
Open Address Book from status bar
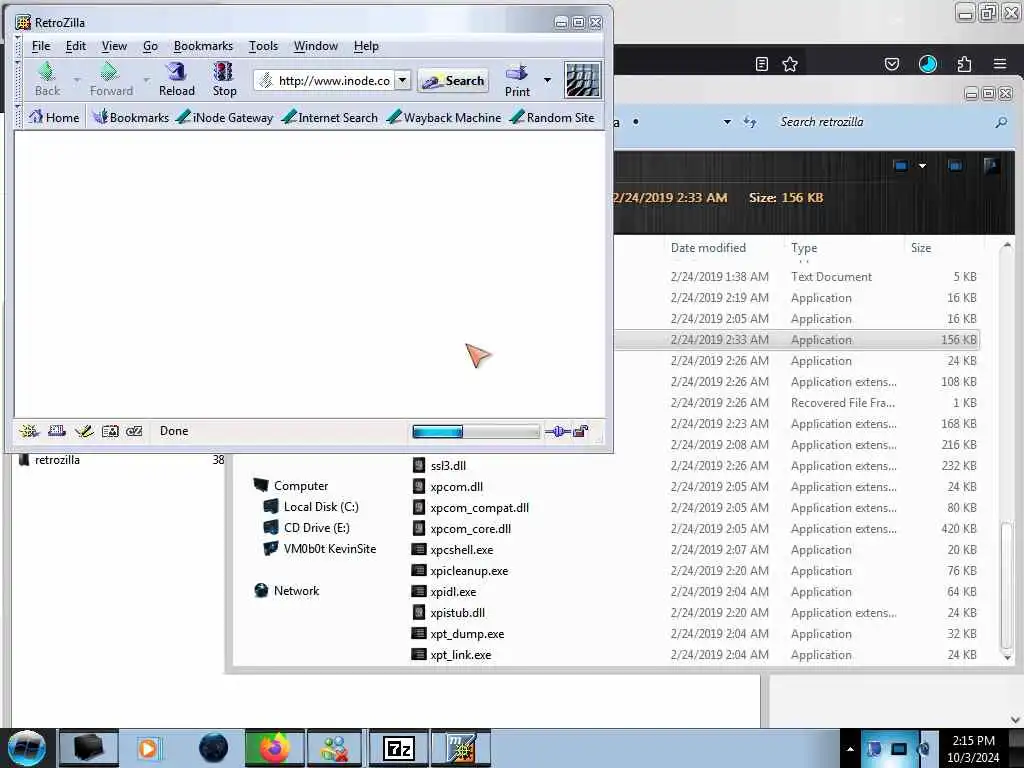pos(110,431)
